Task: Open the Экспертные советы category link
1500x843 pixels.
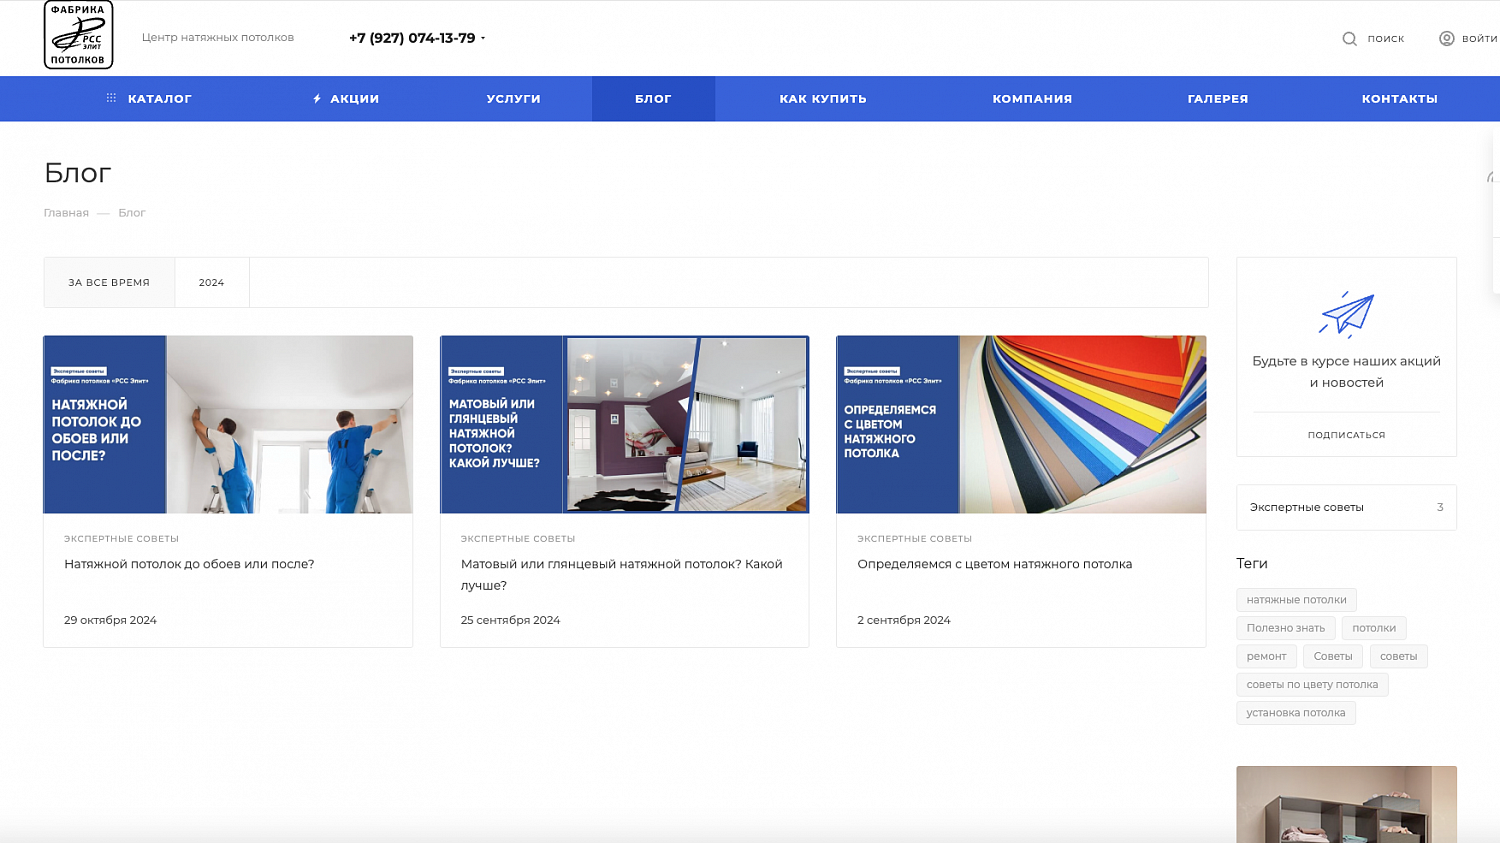Action: click(1346, 508)
